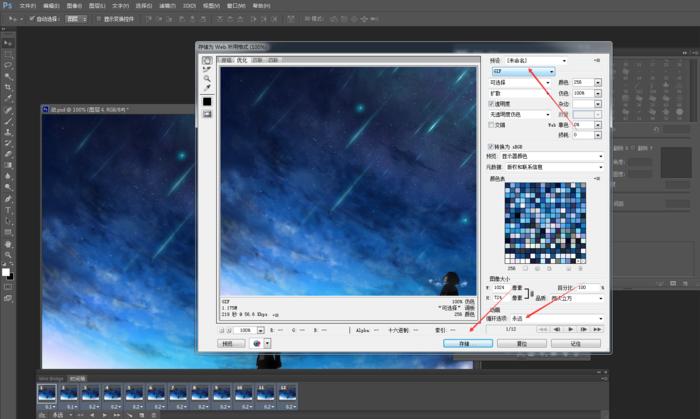Toggle the 透明度 transparency checkbox

(491, 104)
